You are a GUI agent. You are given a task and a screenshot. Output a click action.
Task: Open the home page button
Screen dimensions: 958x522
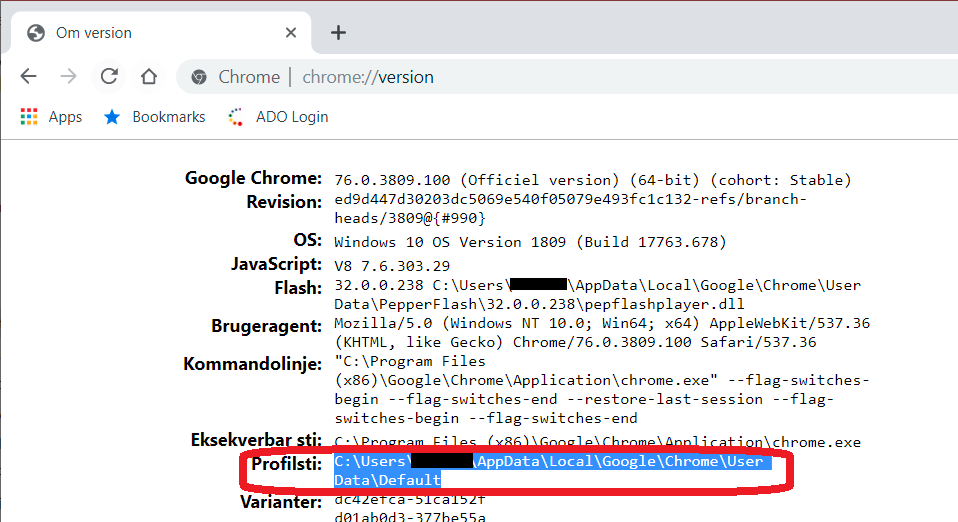149,76
